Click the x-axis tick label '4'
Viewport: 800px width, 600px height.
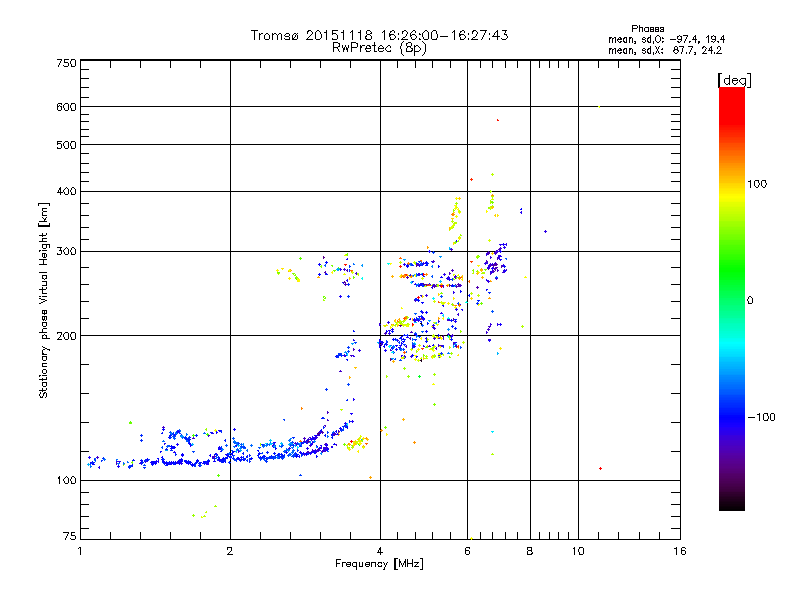click(380, 551)
